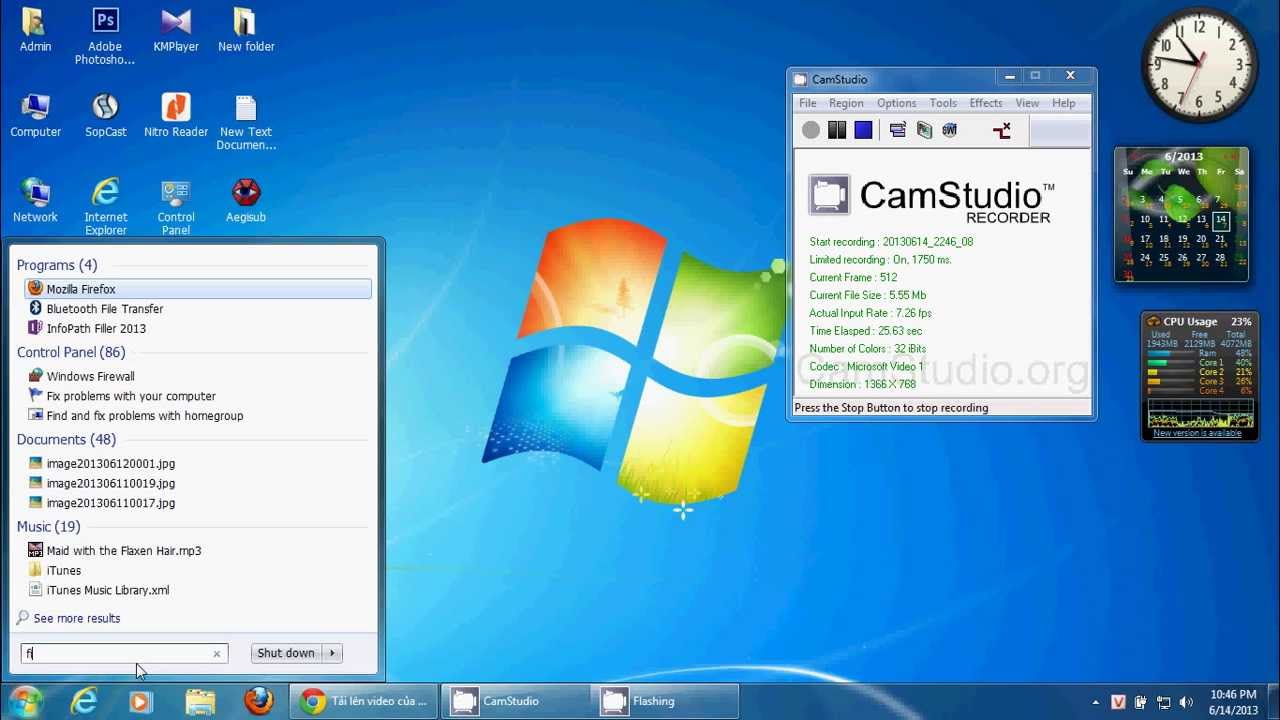1280x720 pixels.
Task: Open Aegisub from the desktop
Action: [x=246, y=195]
